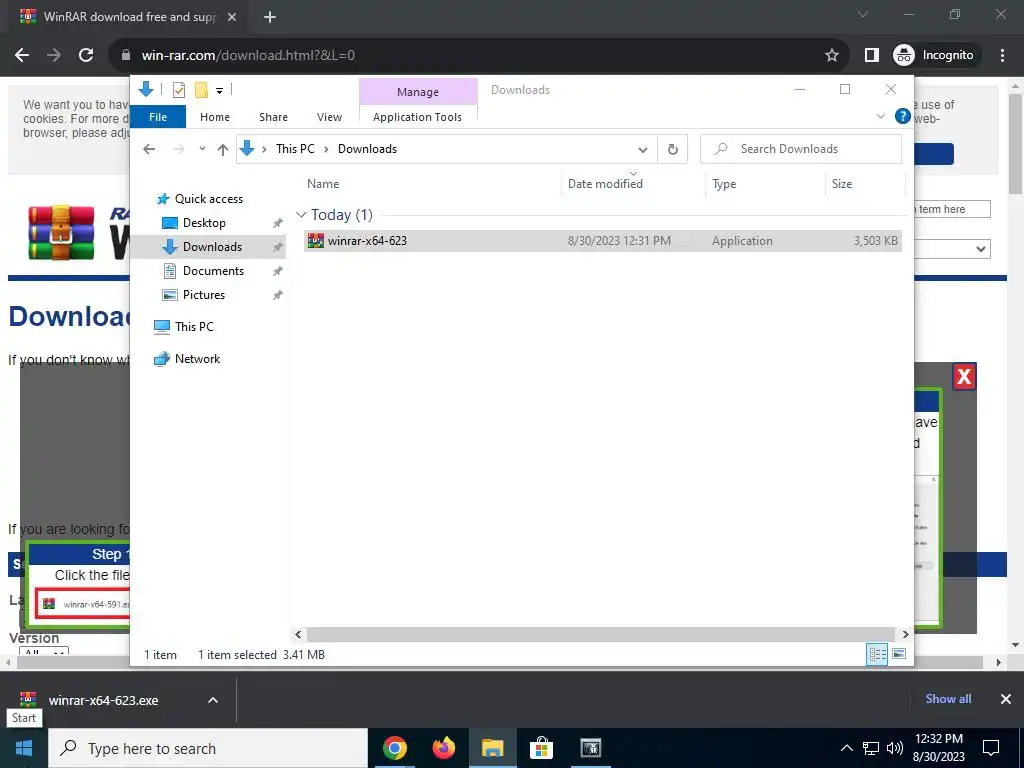Toggle Chrome side panel icon
The image size is (1024, 768).
pyautogui.click(x=871, y=56)
